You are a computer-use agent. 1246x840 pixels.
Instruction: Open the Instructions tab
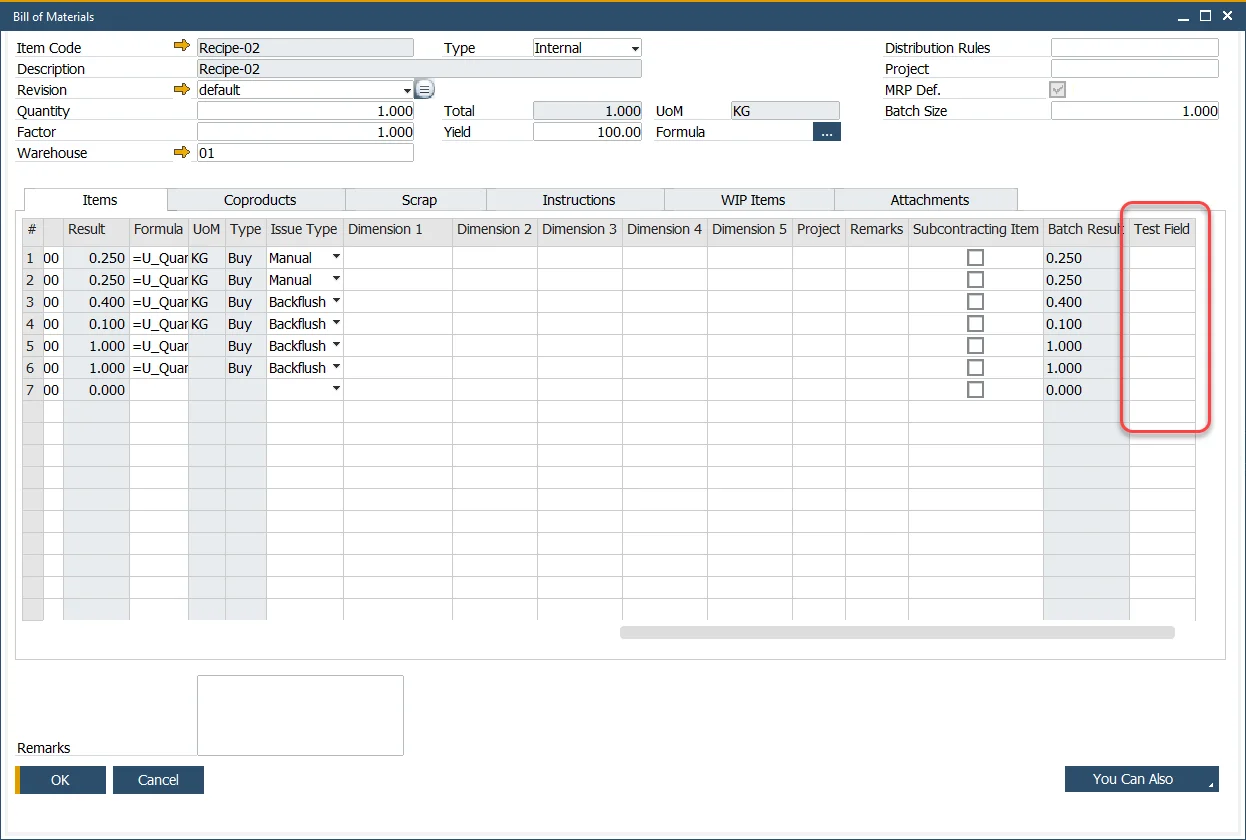[578, 200]
